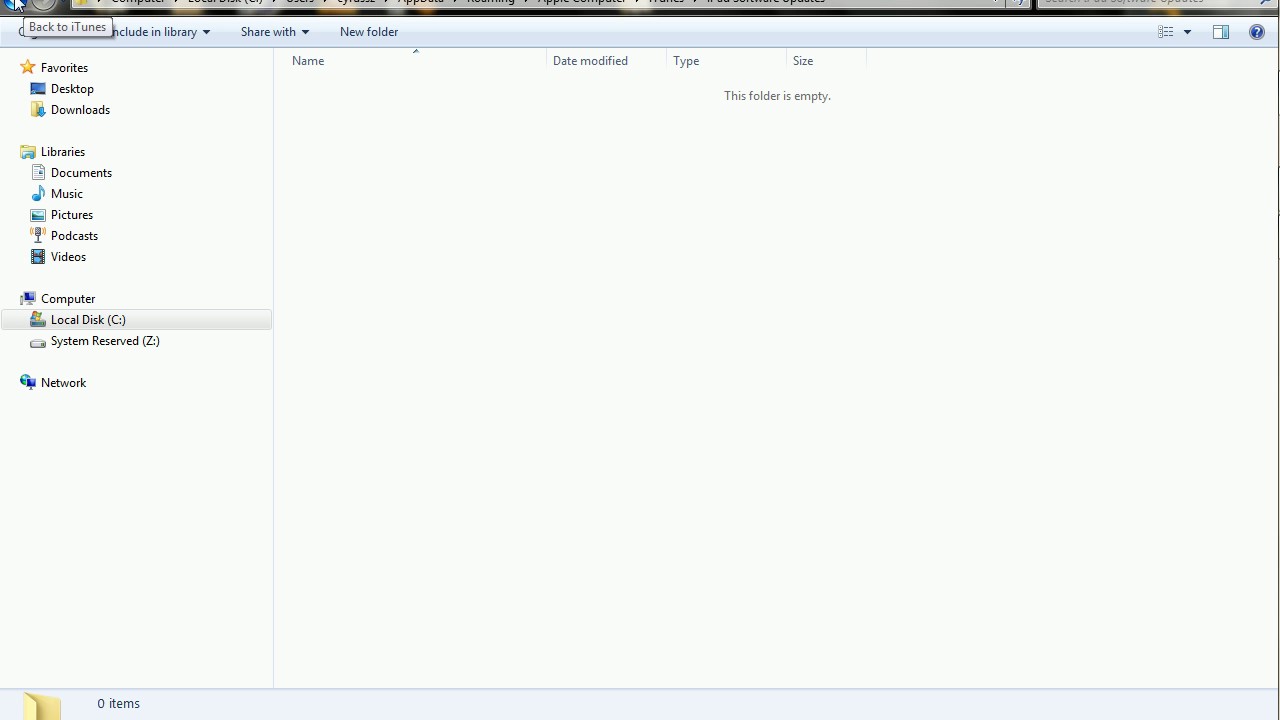
Task: Create a New folder from toolbar
Action: coord(369,32)
